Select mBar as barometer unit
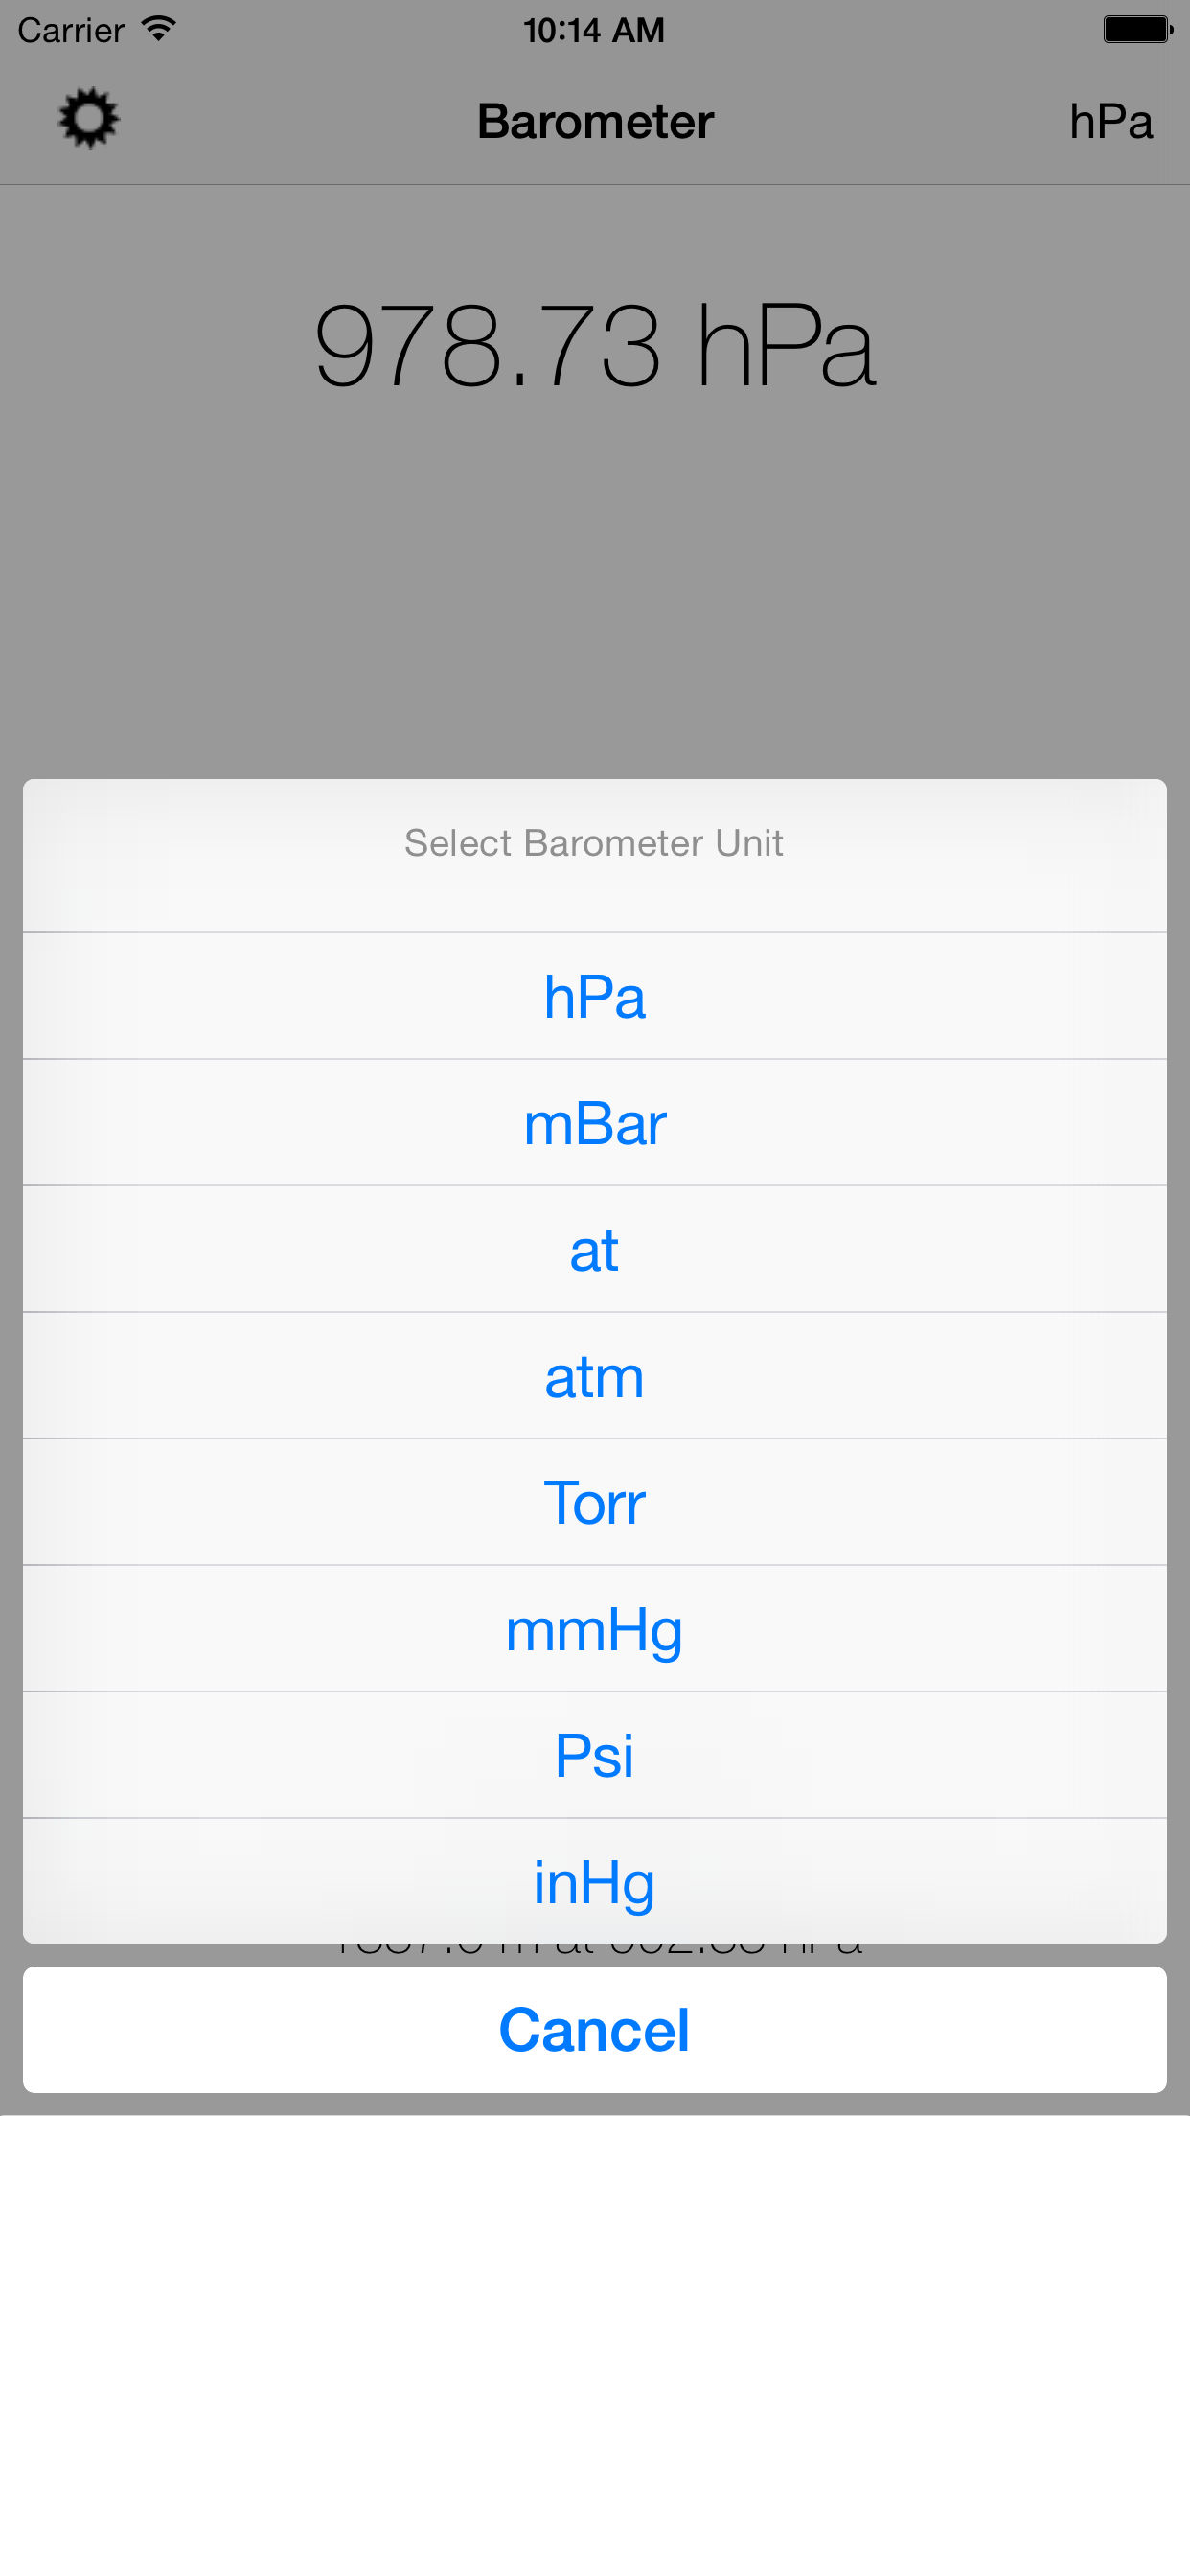 point(594,1123)
